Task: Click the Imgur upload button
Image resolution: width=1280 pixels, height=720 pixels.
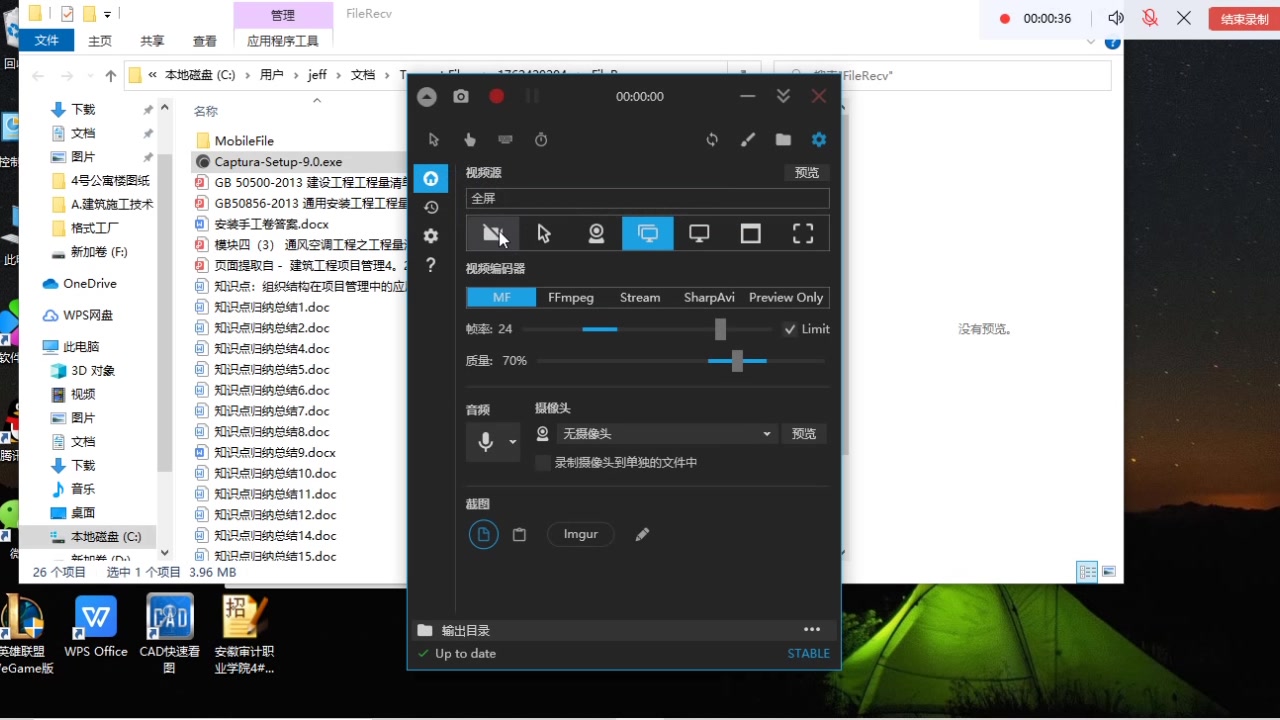Action: (x=580, y=534)
